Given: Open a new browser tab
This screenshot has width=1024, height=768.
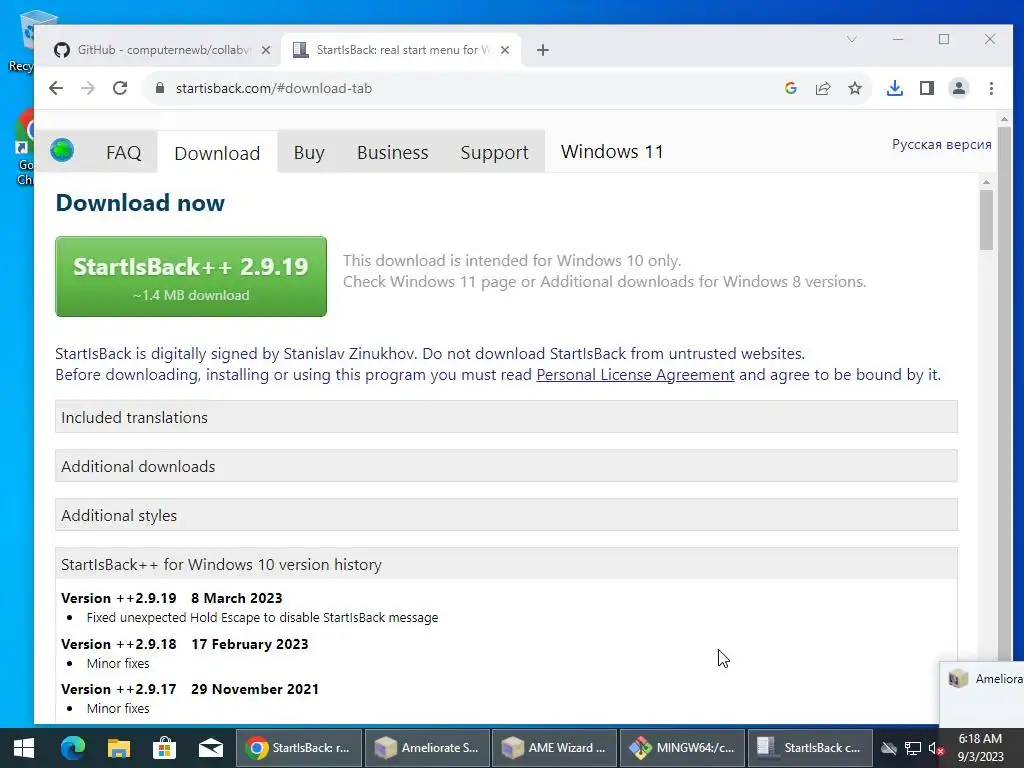Looking at the screenshot, I should pos(543,50).
